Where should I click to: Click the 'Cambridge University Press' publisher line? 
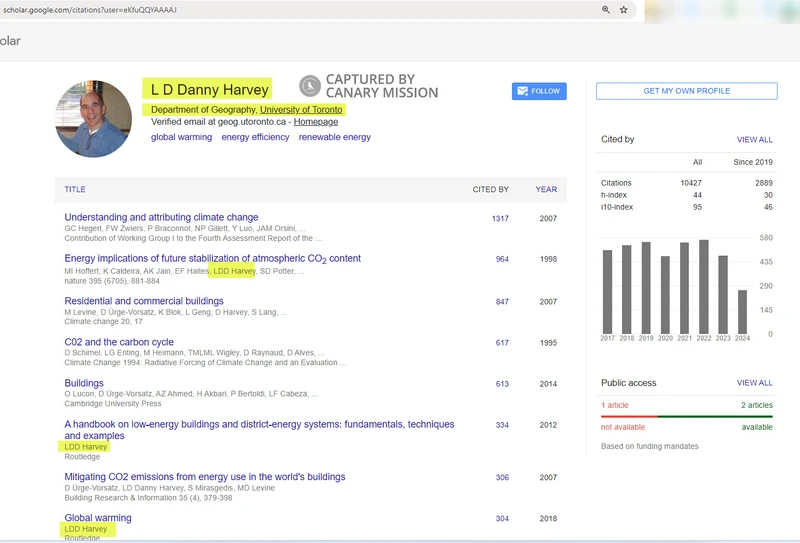pyautogui.click(x=113, y=404)
